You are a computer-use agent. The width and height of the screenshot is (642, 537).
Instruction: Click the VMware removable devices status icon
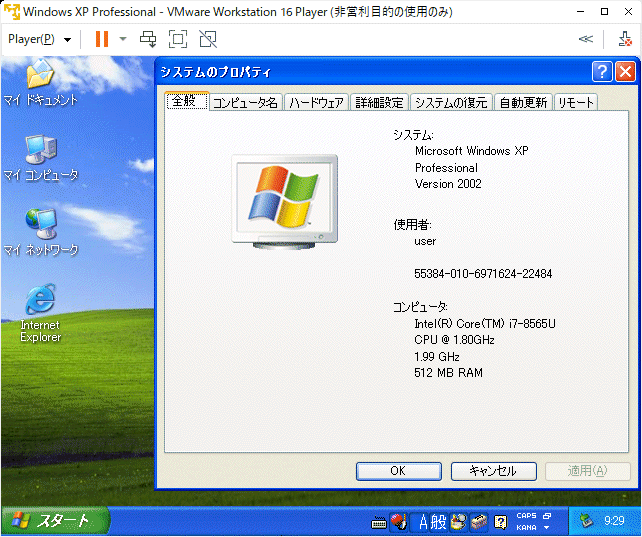(x=625, y=39)
